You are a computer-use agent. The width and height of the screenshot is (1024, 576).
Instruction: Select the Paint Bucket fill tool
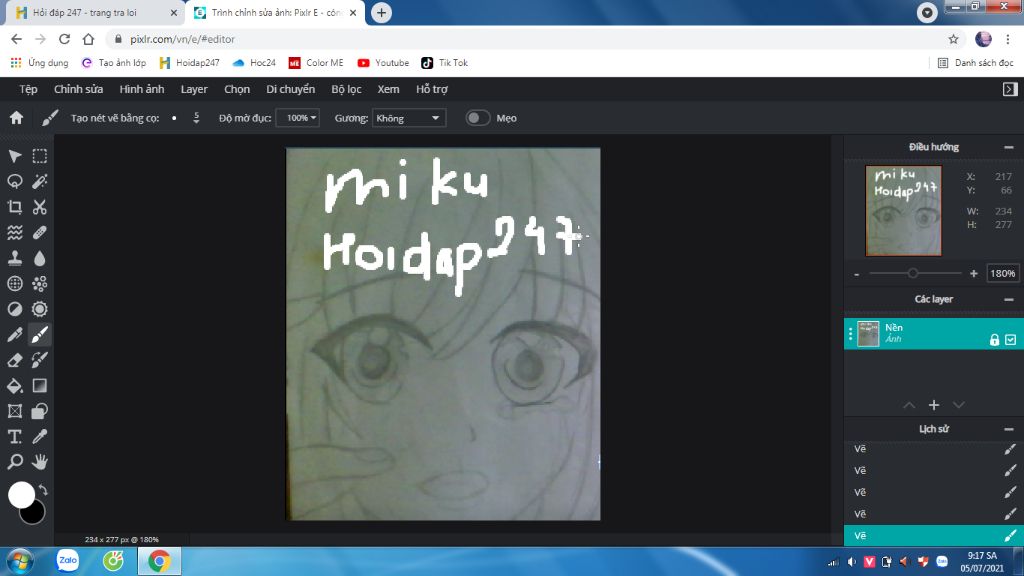(14, 385)
